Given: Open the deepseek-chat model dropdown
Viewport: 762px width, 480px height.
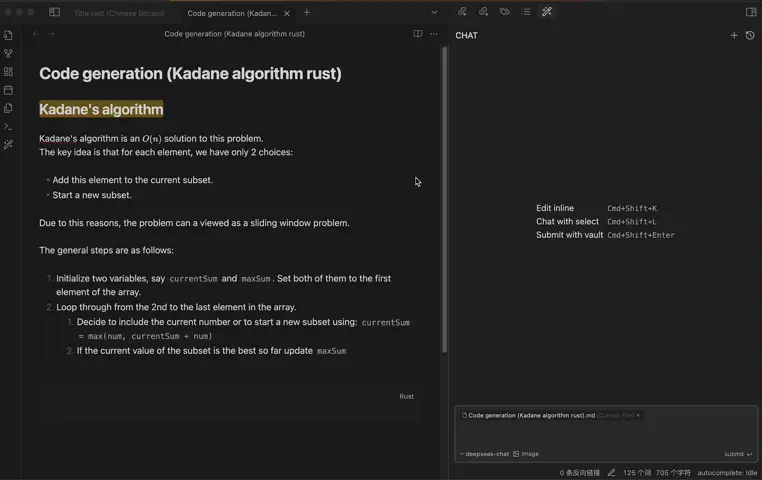Looking at the screenshot, I should tap(484, 454).
